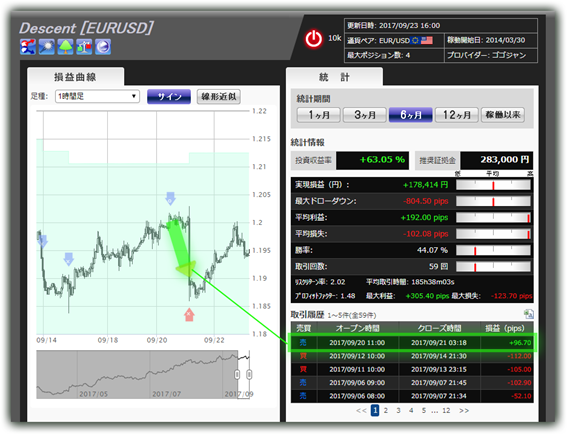
Task: Click the export icon above trade history
Action: [528, 314]
